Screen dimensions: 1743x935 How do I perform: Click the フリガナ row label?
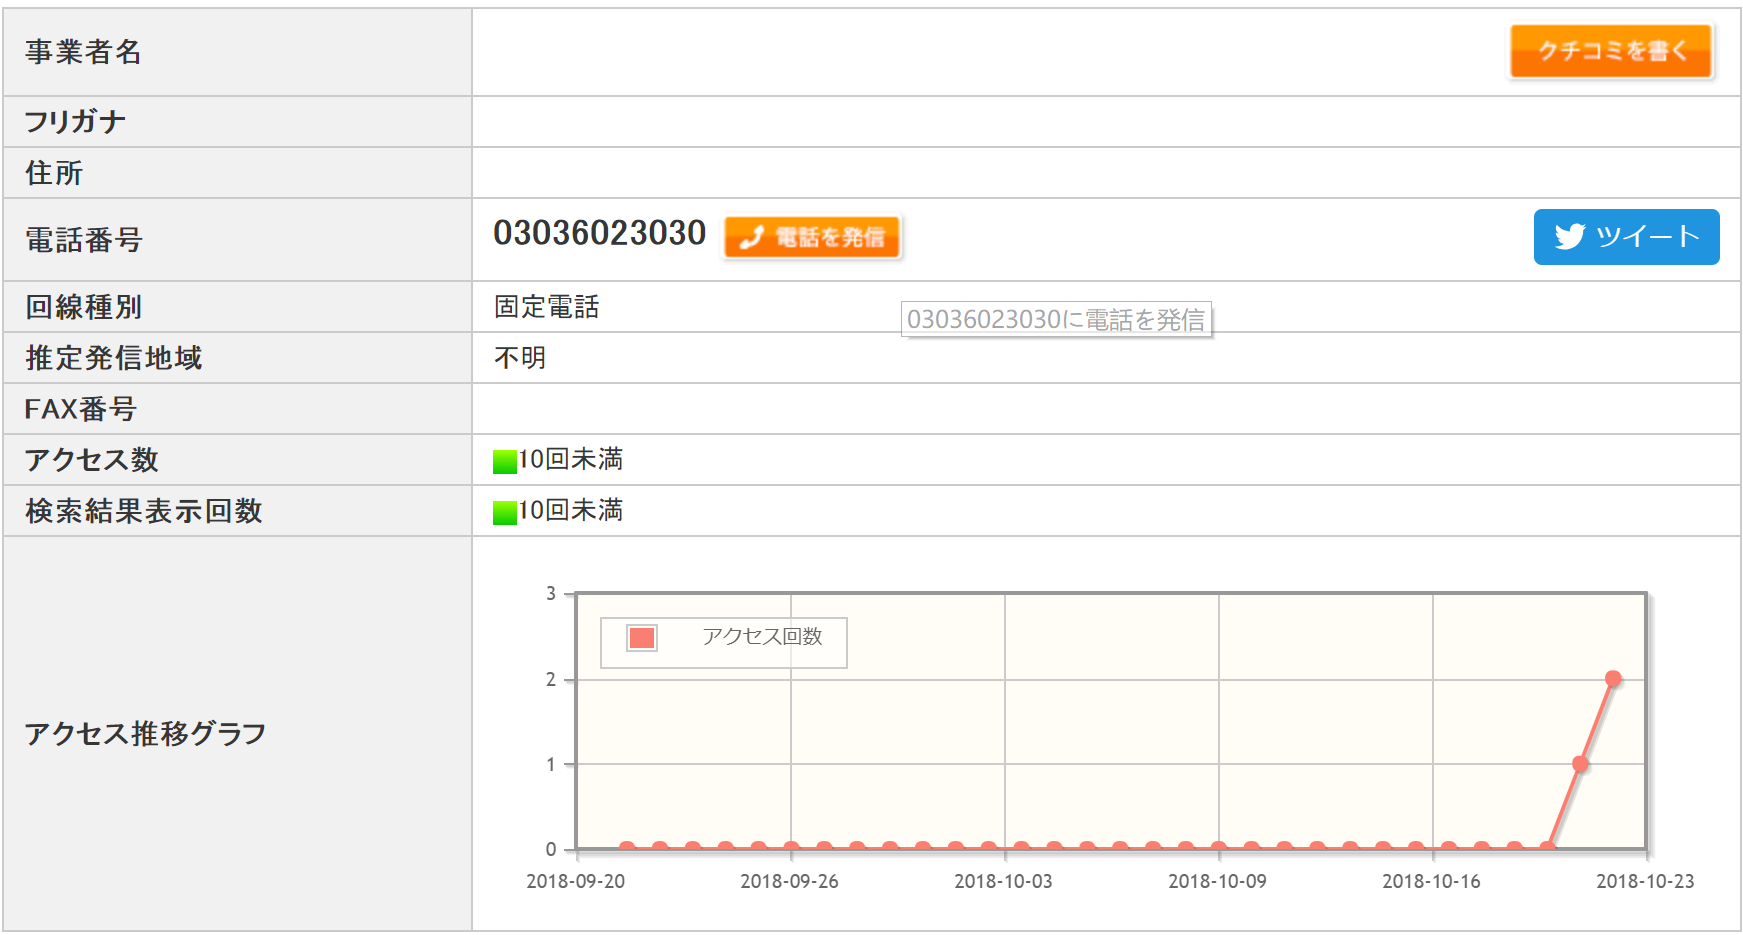pyautogui.click(x=75, y=122)
